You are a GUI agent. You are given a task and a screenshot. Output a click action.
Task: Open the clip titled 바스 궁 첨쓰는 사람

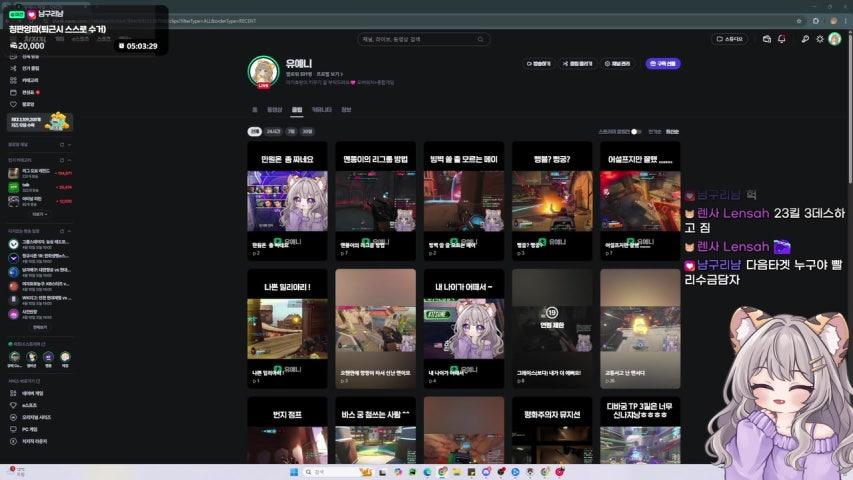pyautogui.click(x=375, y=430)
